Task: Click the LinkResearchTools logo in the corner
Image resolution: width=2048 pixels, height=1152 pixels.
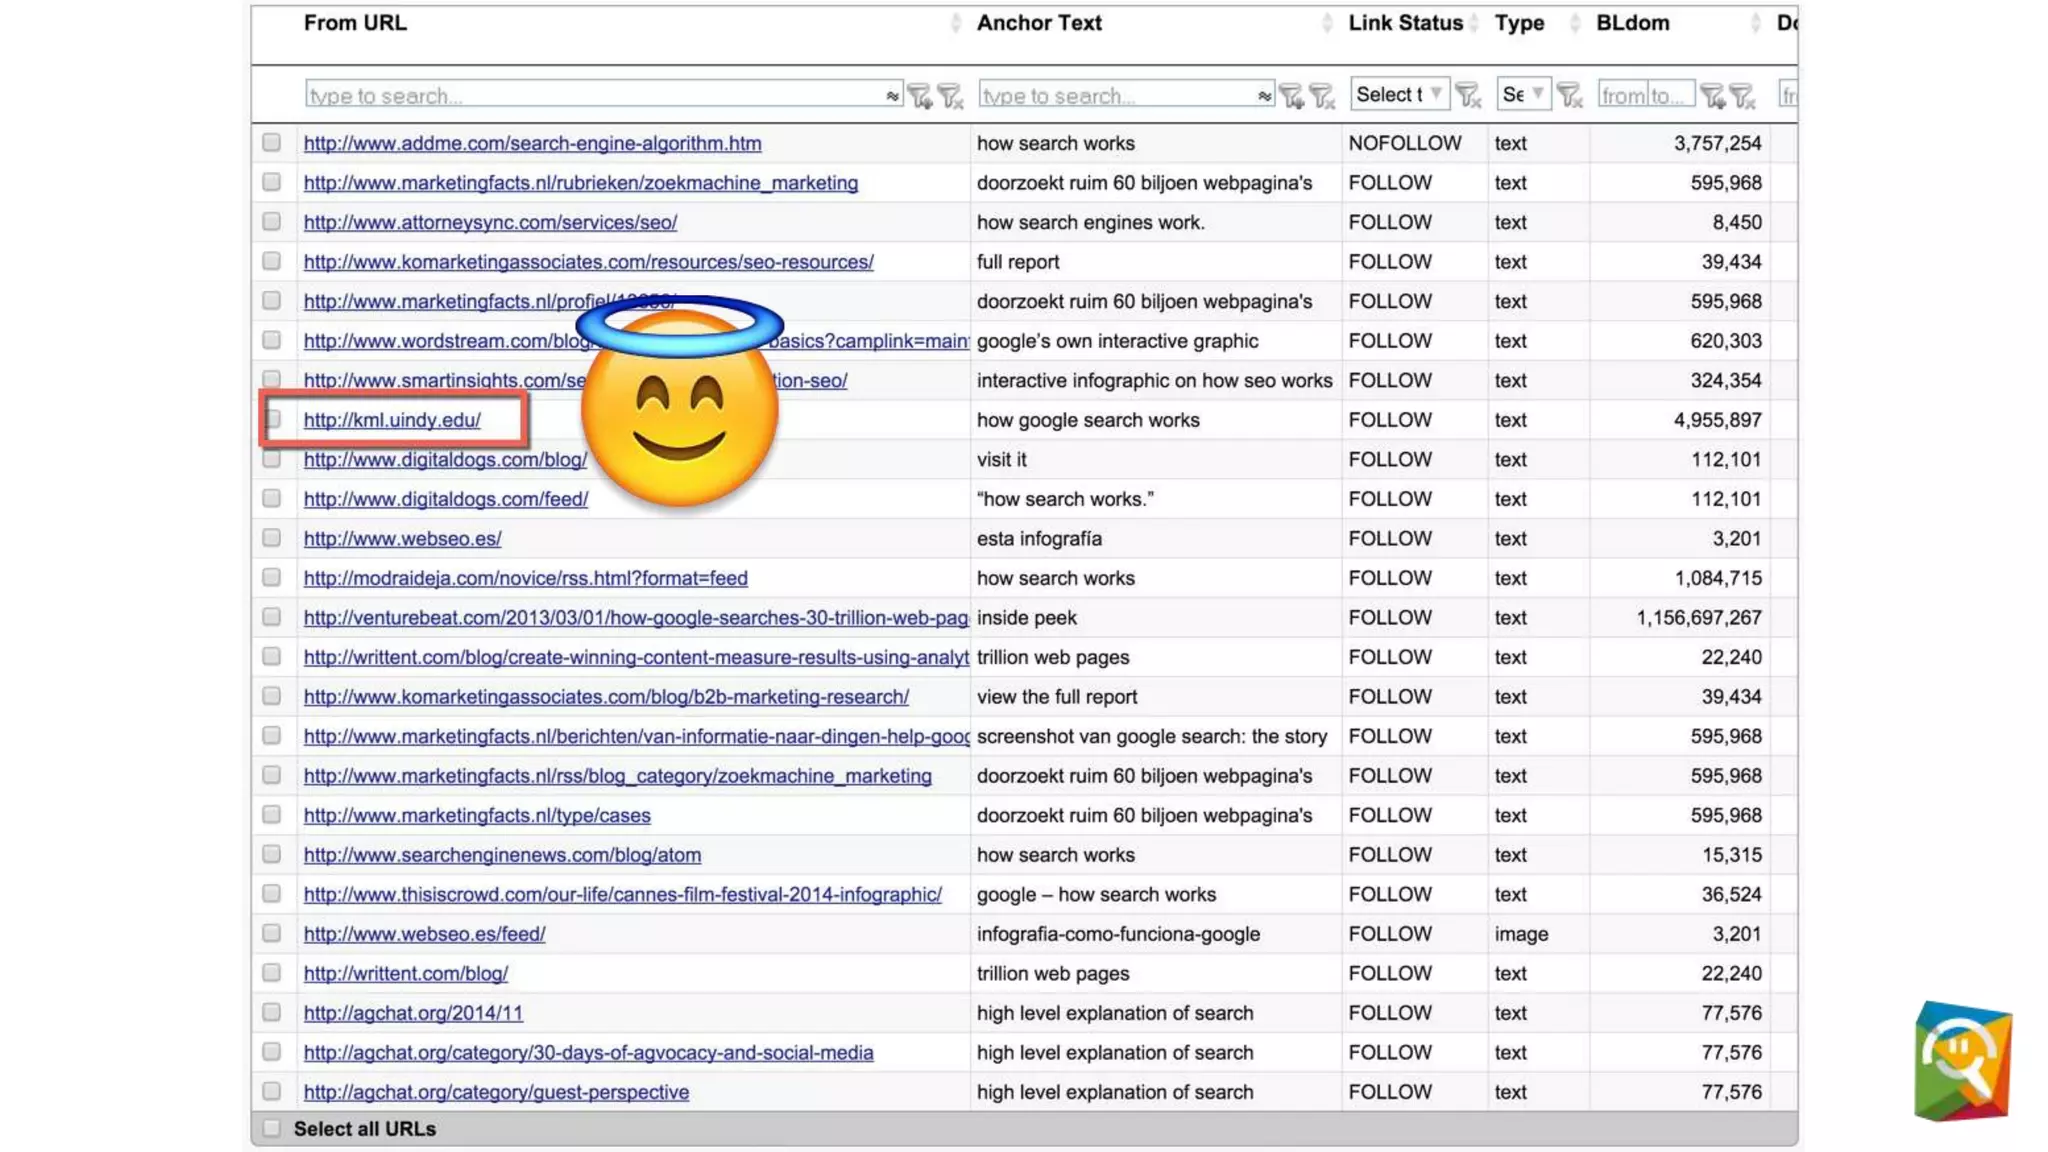Action: pyautogui.click(x=1962, y=1061)
